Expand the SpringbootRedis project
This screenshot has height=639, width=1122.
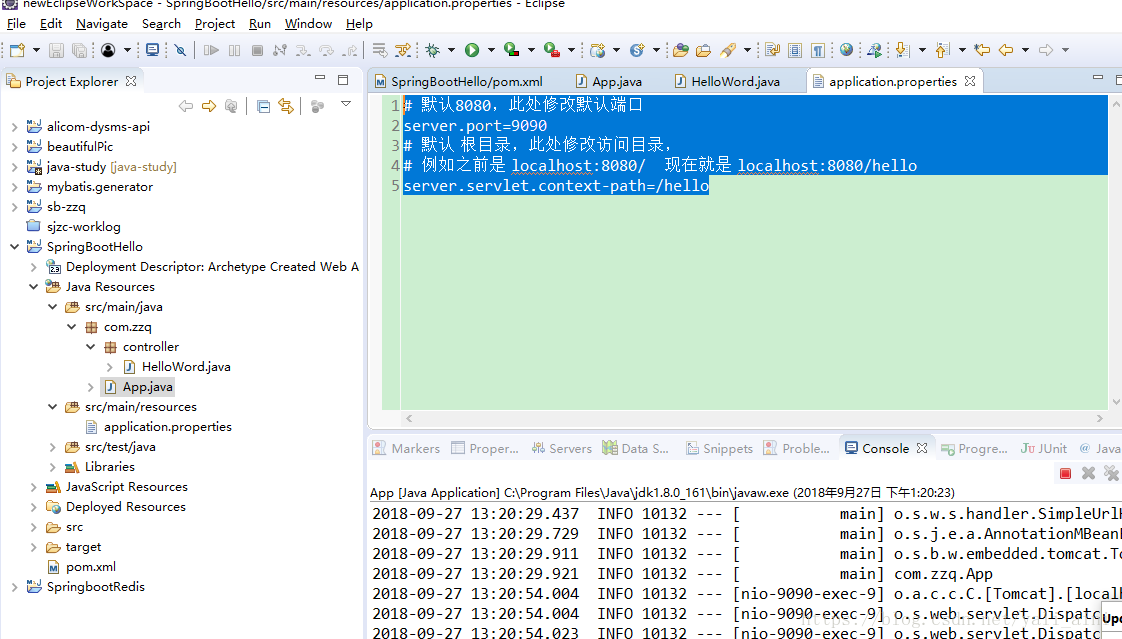coord(14,587)
